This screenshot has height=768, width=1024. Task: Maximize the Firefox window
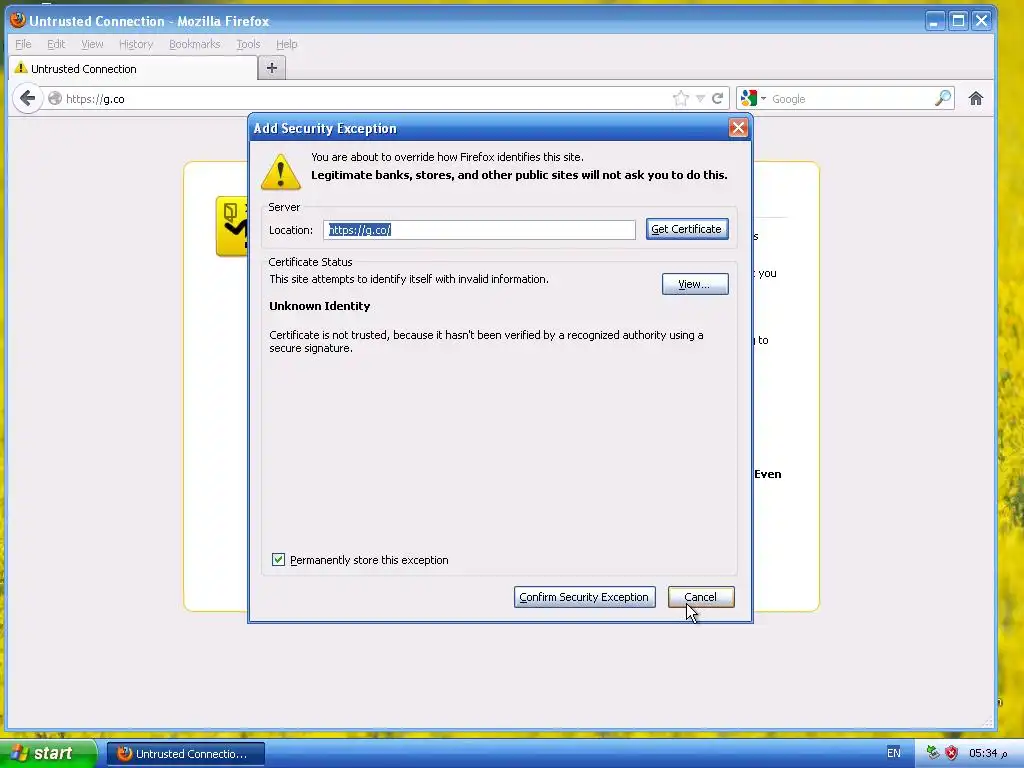(x=958, y=21)
